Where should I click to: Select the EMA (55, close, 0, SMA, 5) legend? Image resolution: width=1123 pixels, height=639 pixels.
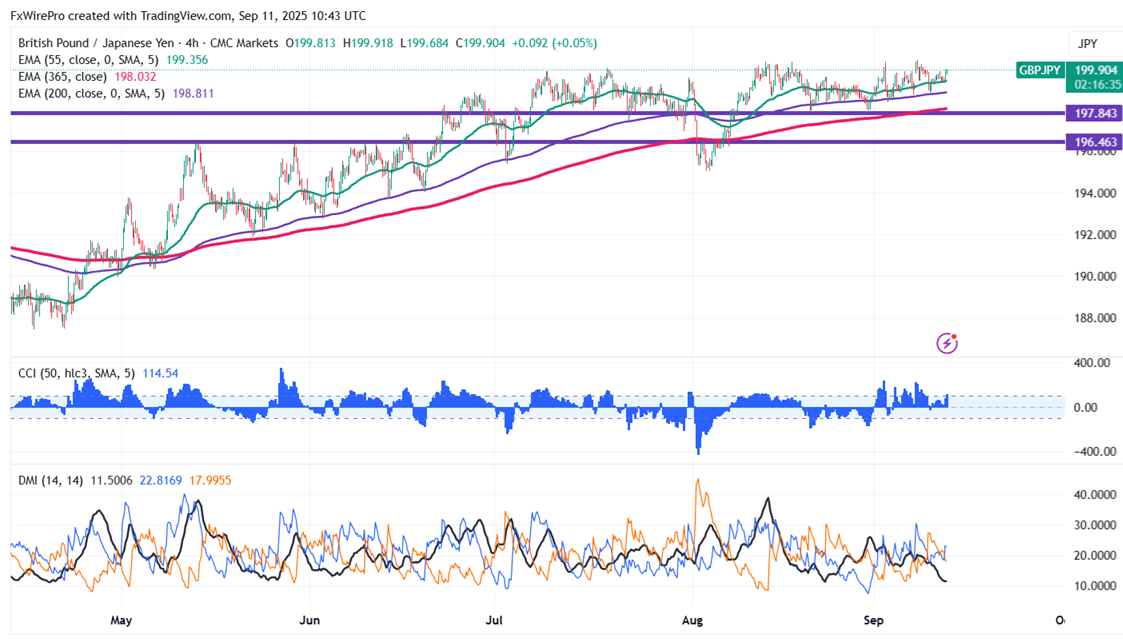click(x=88, y=60)
